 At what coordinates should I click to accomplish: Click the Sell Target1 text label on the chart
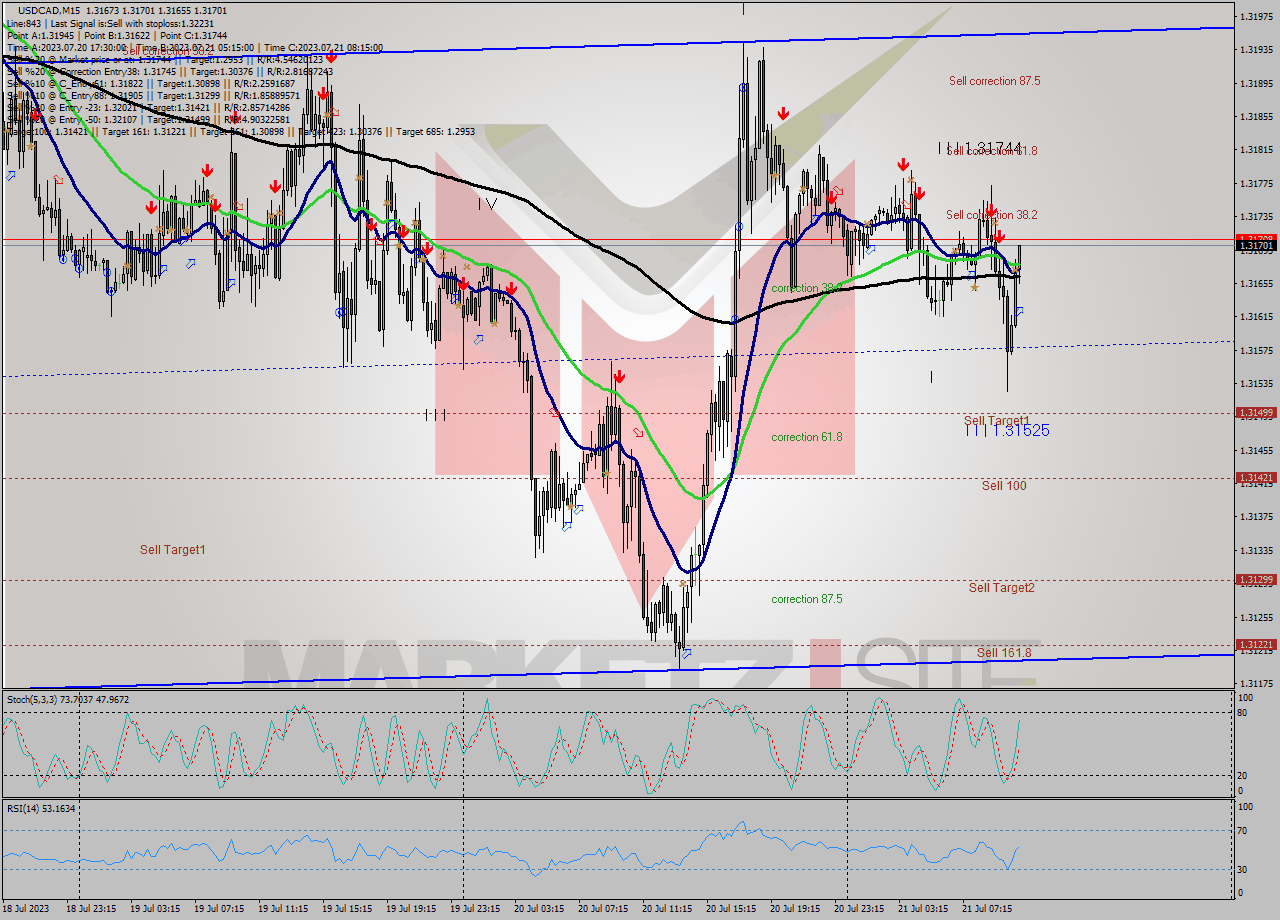tap(172, 549)
